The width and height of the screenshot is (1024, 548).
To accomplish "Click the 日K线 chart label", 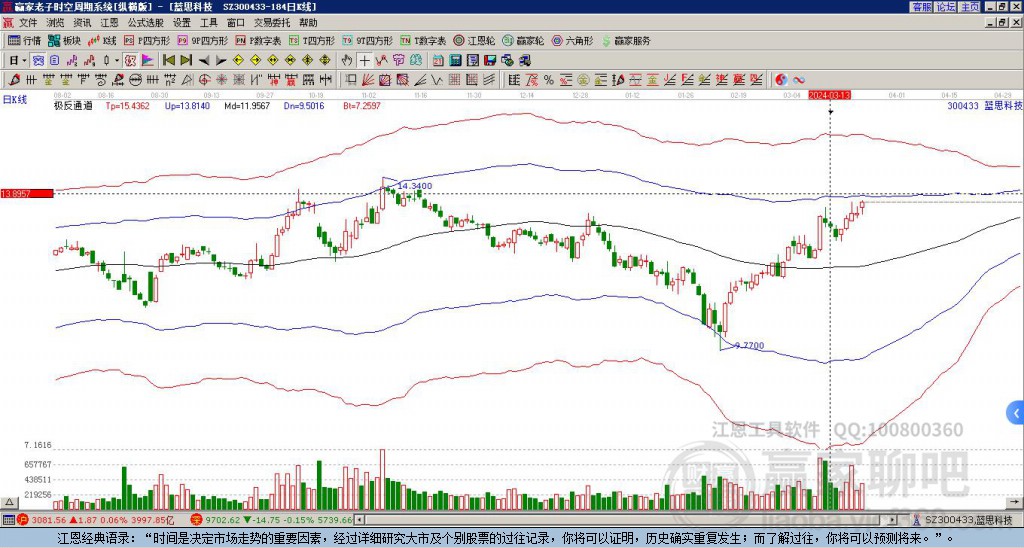I will point(15,100).
